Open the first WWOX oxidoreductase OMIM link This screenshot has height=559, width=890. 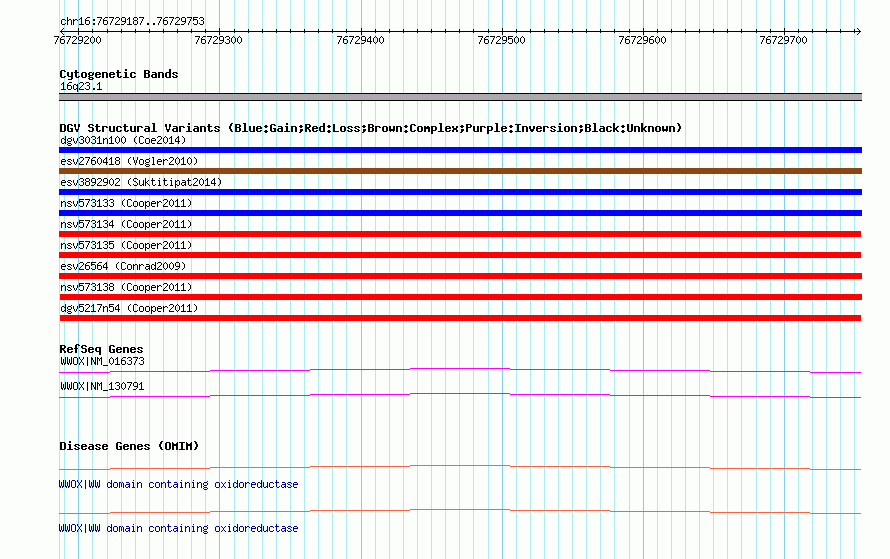tap(178, 484)
